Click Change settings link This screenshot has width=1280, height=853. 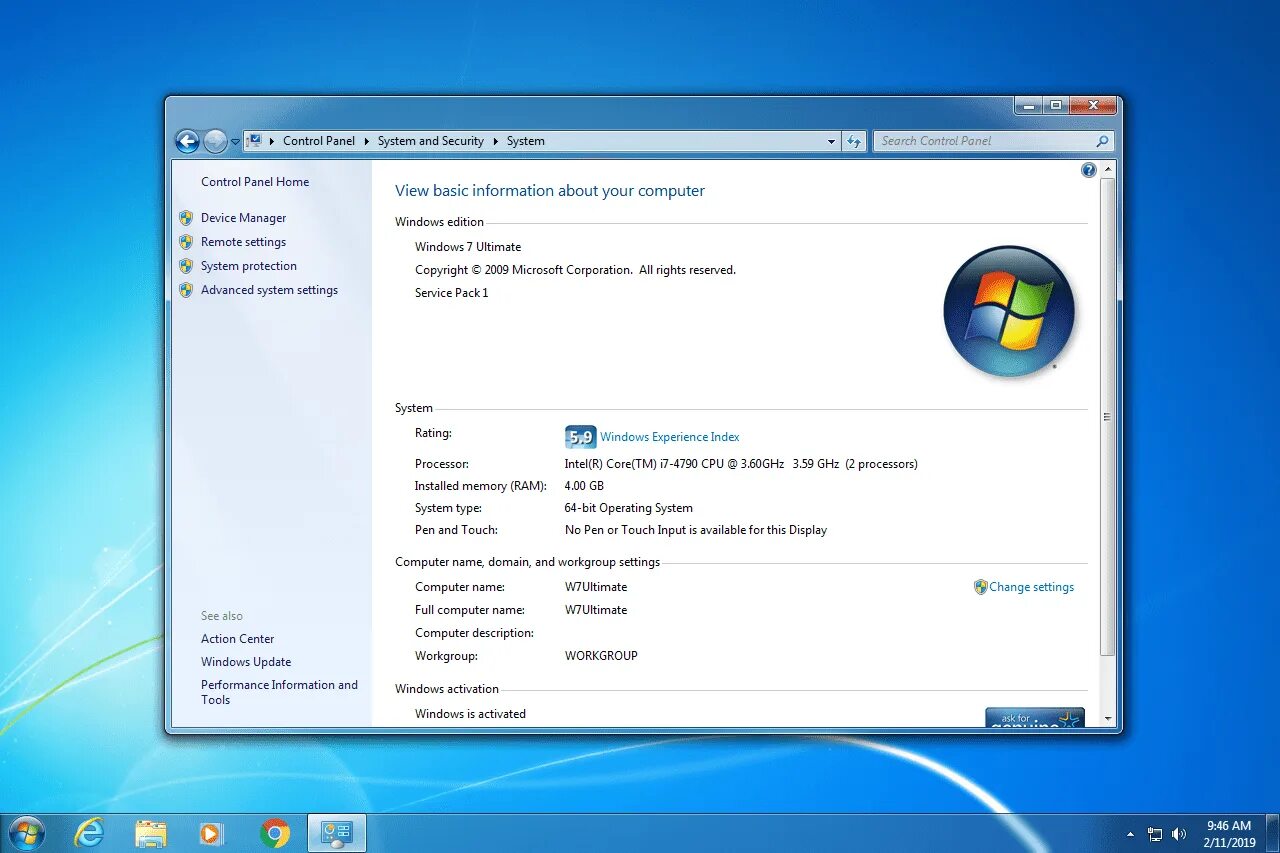tap(1031, 587)
